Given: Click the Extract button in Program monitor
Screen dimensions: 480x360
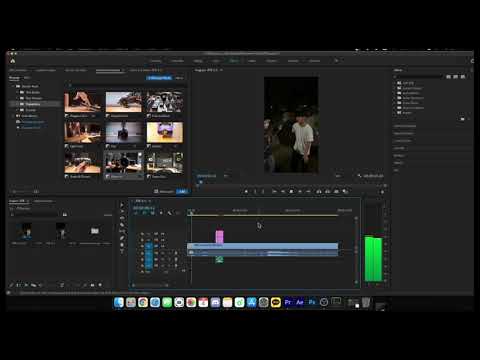Looking at the screenshot, I should point(328,192).
